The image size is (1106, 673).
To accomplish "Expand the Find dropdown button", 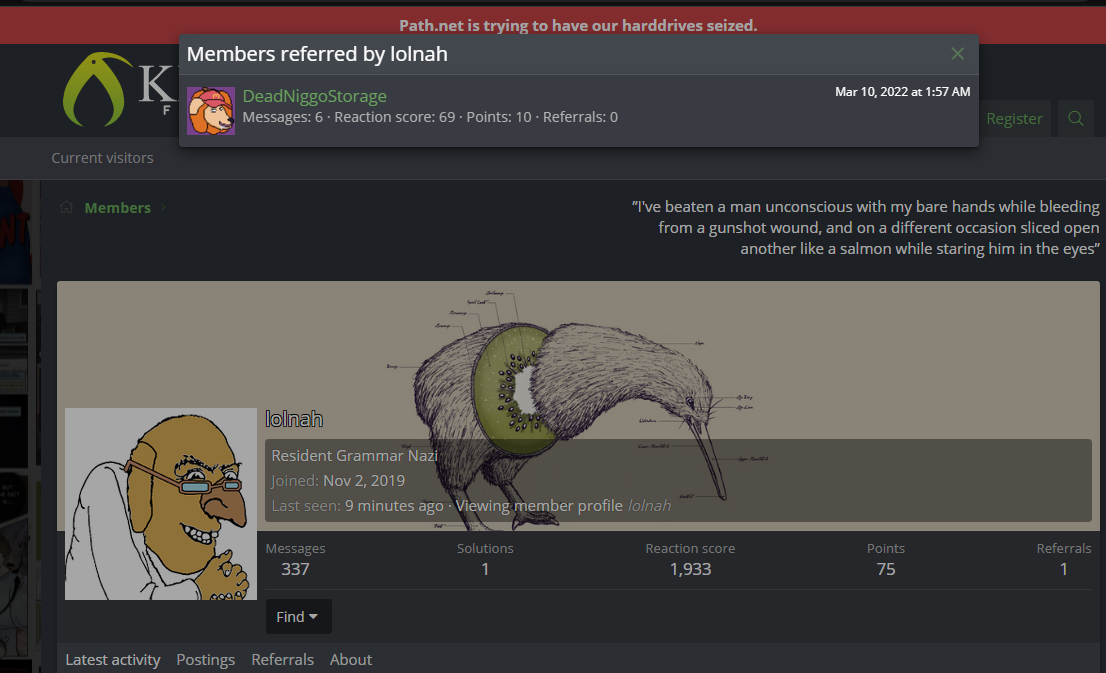I will pos(298,617).
